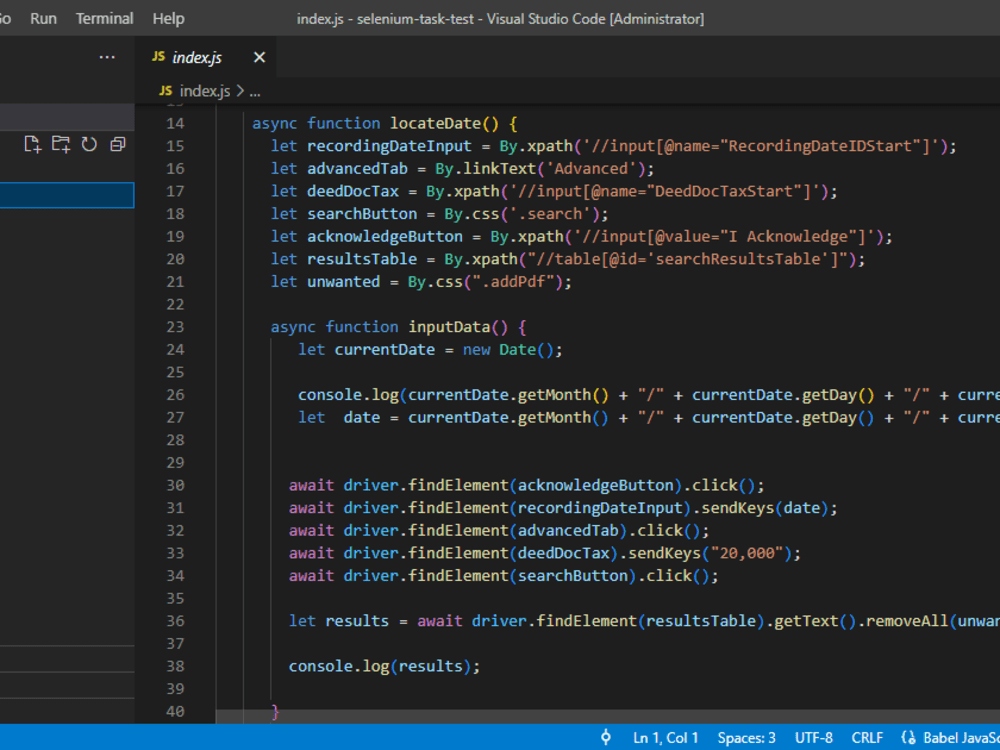Close the index.js editor tab
Image resolution: width=1000 pixels, height=750 pixels.
coord(259,57)
